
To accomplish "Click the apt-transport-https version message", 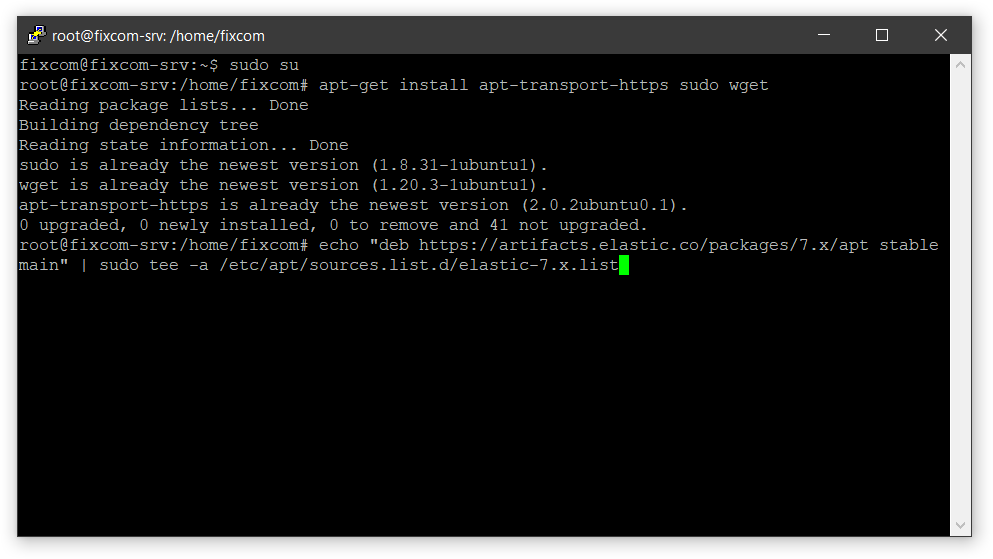I will tap(353, 205).
